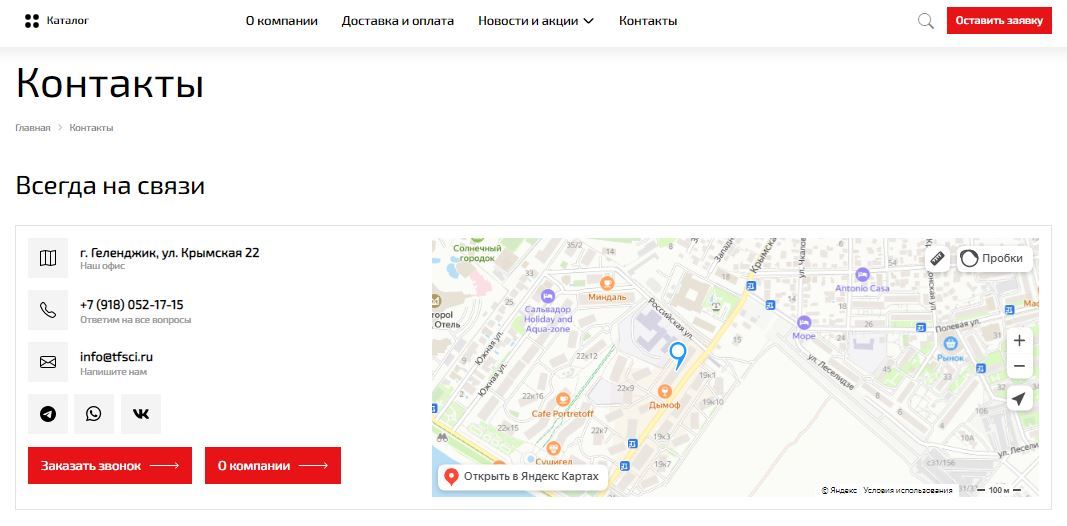The height and width of the screenshot is (526, 1067).
Task: Click the Море hotel marker
Action: (804, 323)
